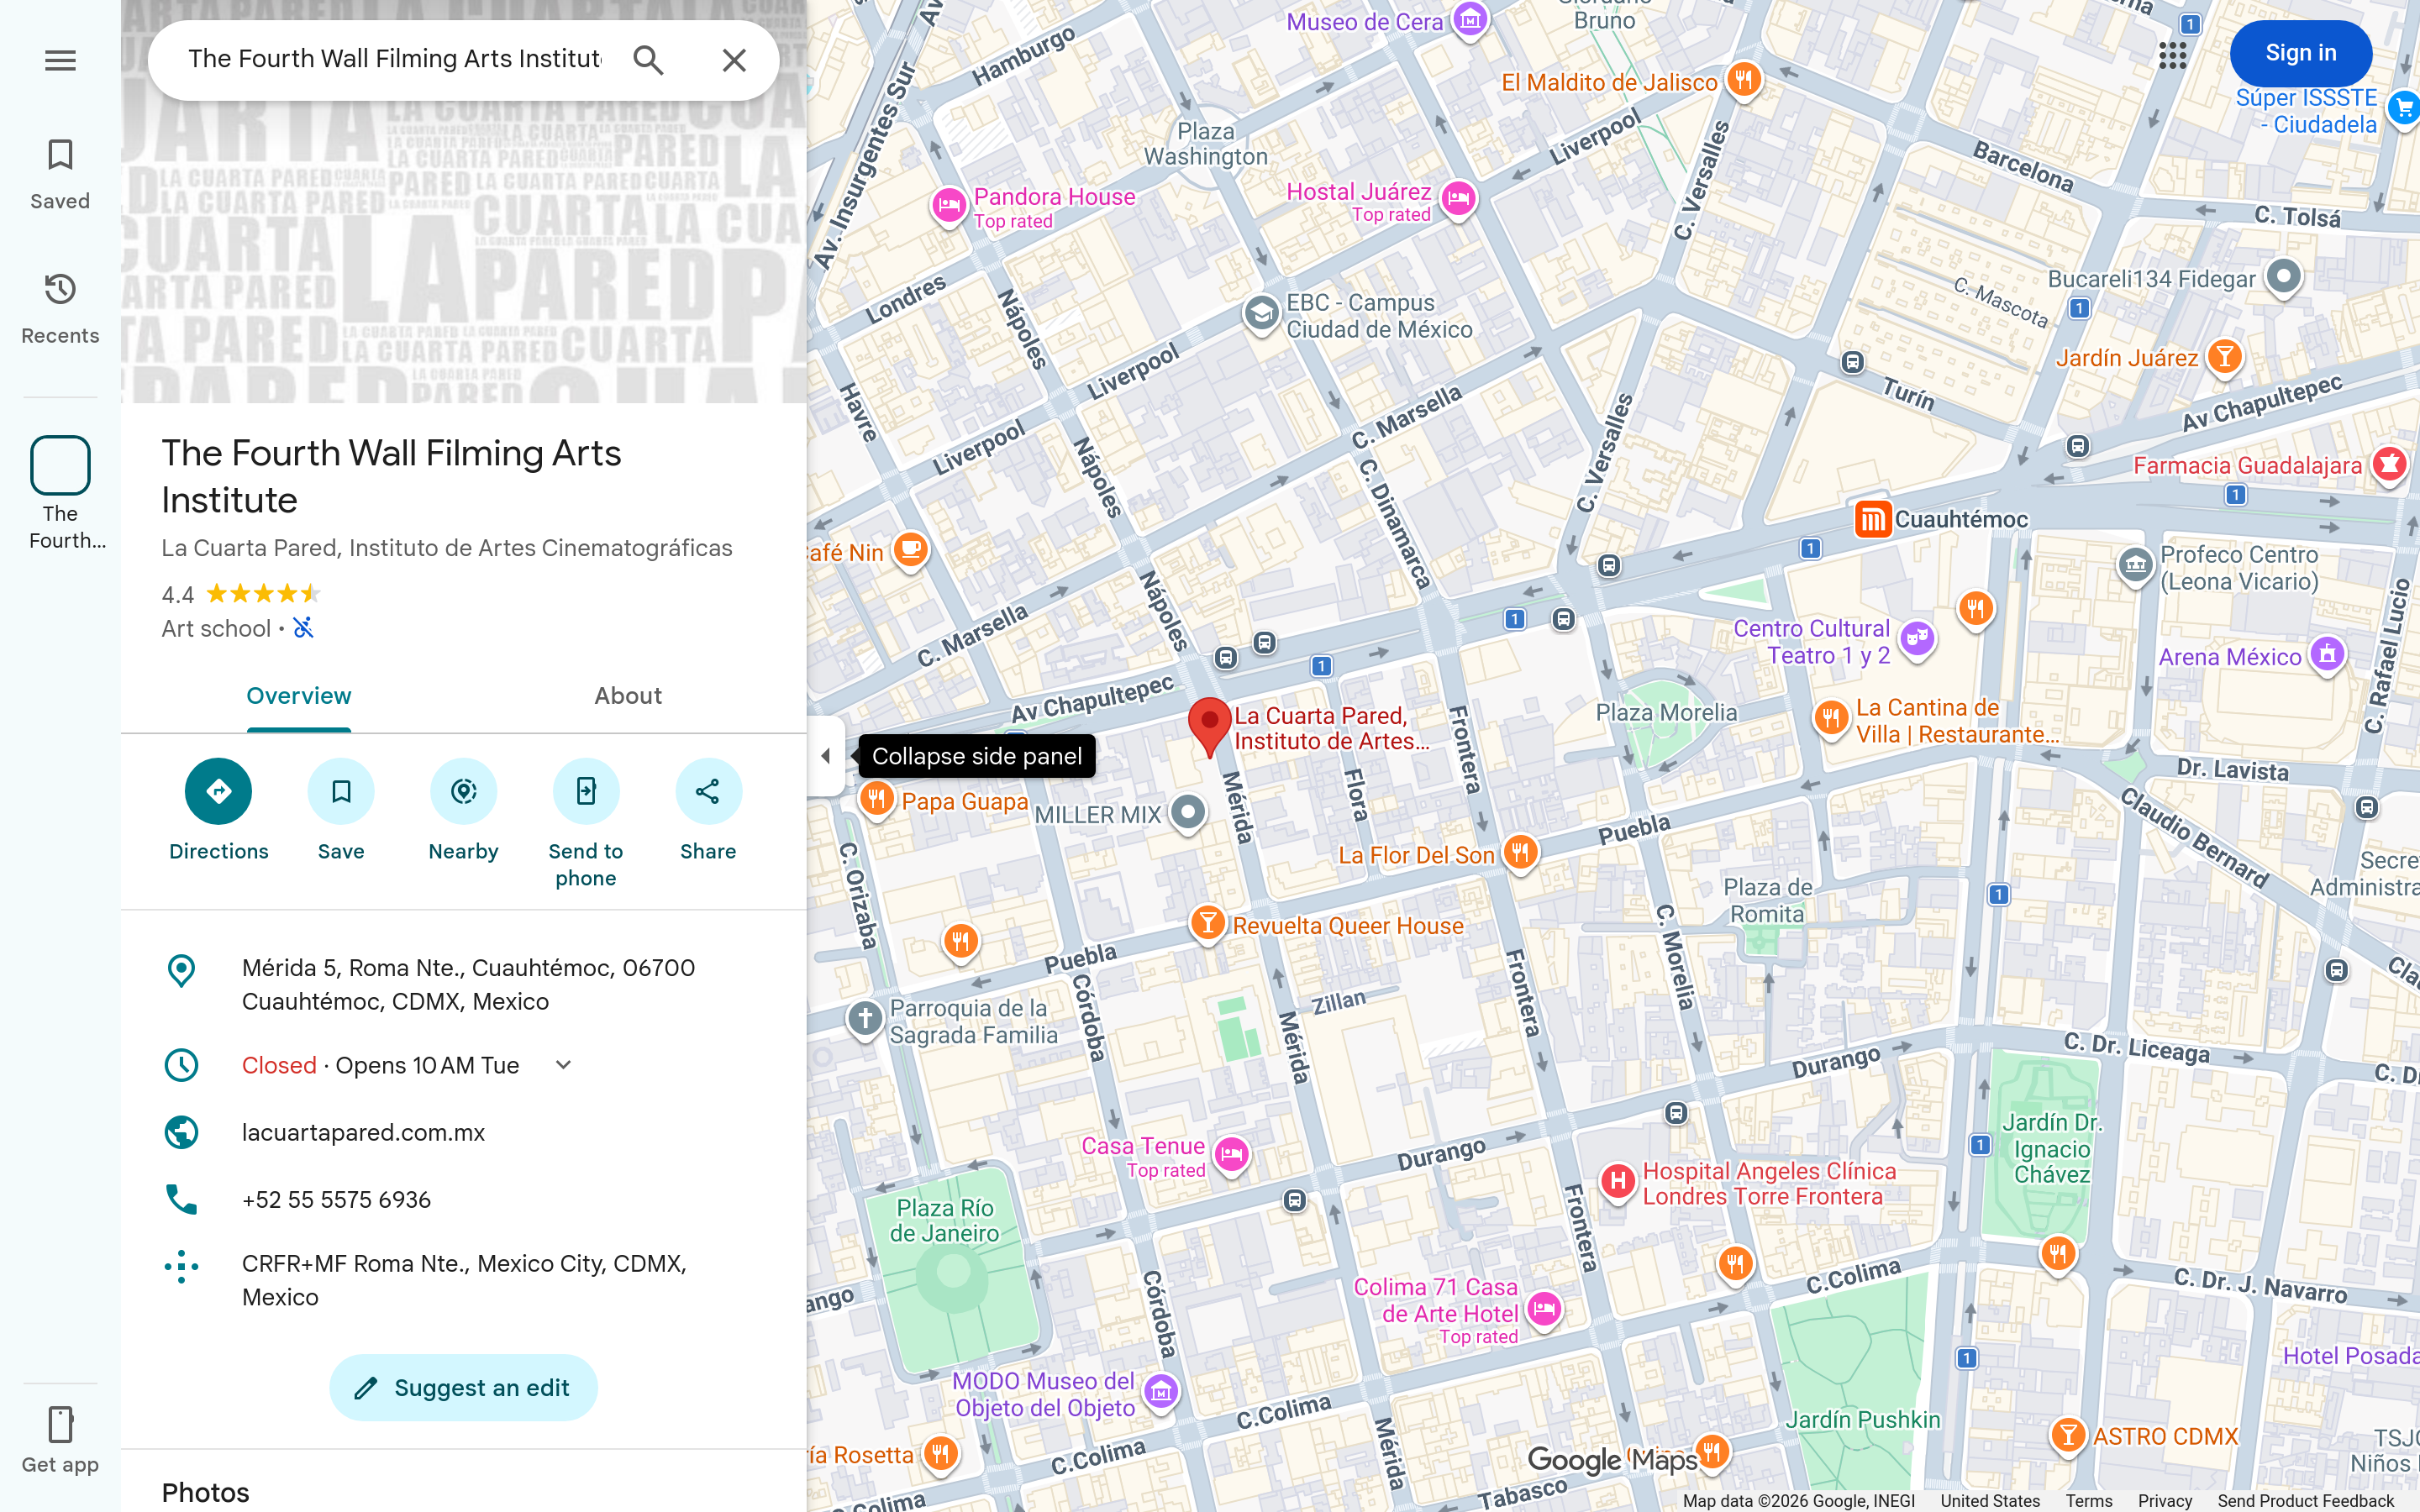Click the plus code CRFR+MF
This screenshot has height=1512, width=2420.
tap(464, 1280)
